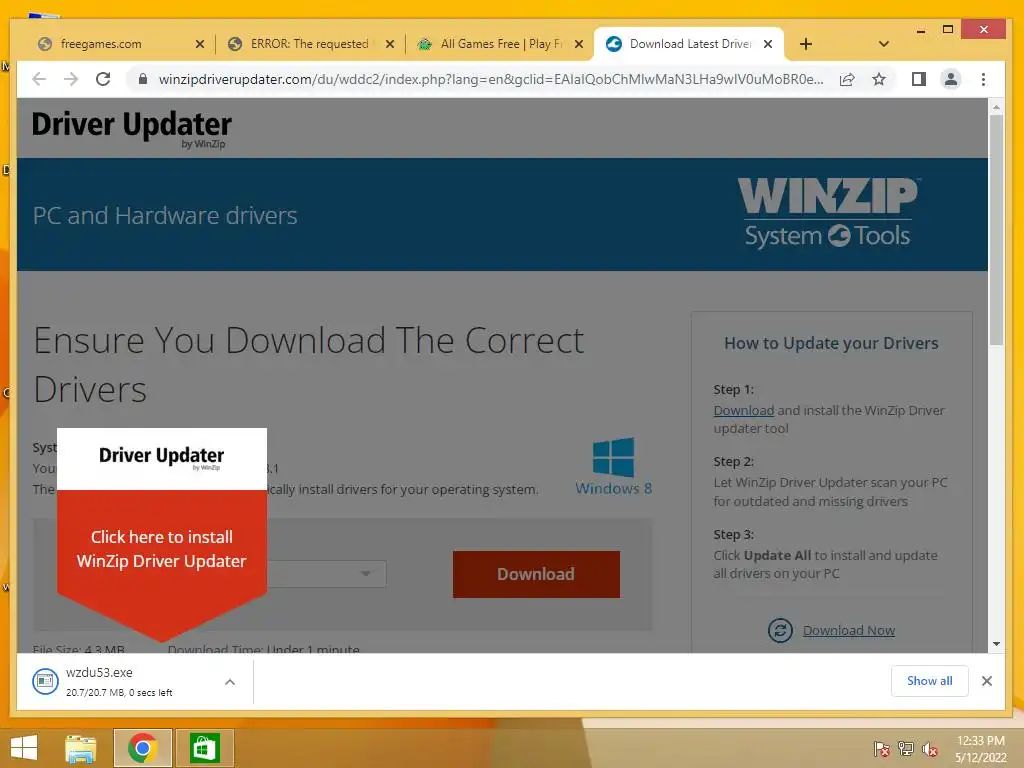Click the circular refresh icon beside Download Now
Viewport: 1024px width, 768px height.
[780, 631]
